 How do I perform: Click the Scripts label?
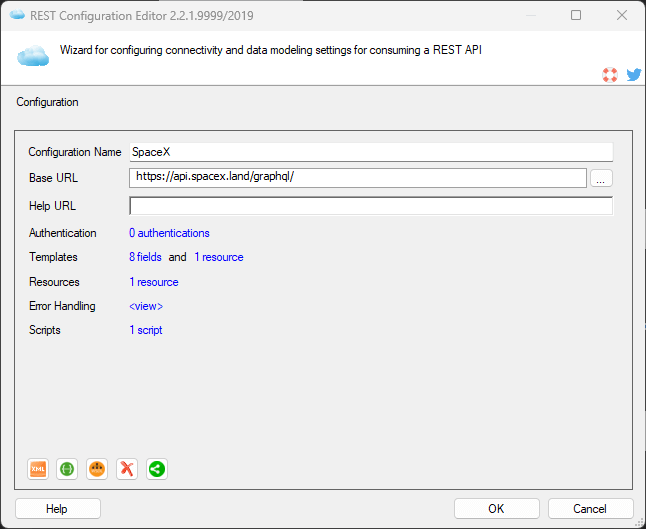(x=44, y=330)
